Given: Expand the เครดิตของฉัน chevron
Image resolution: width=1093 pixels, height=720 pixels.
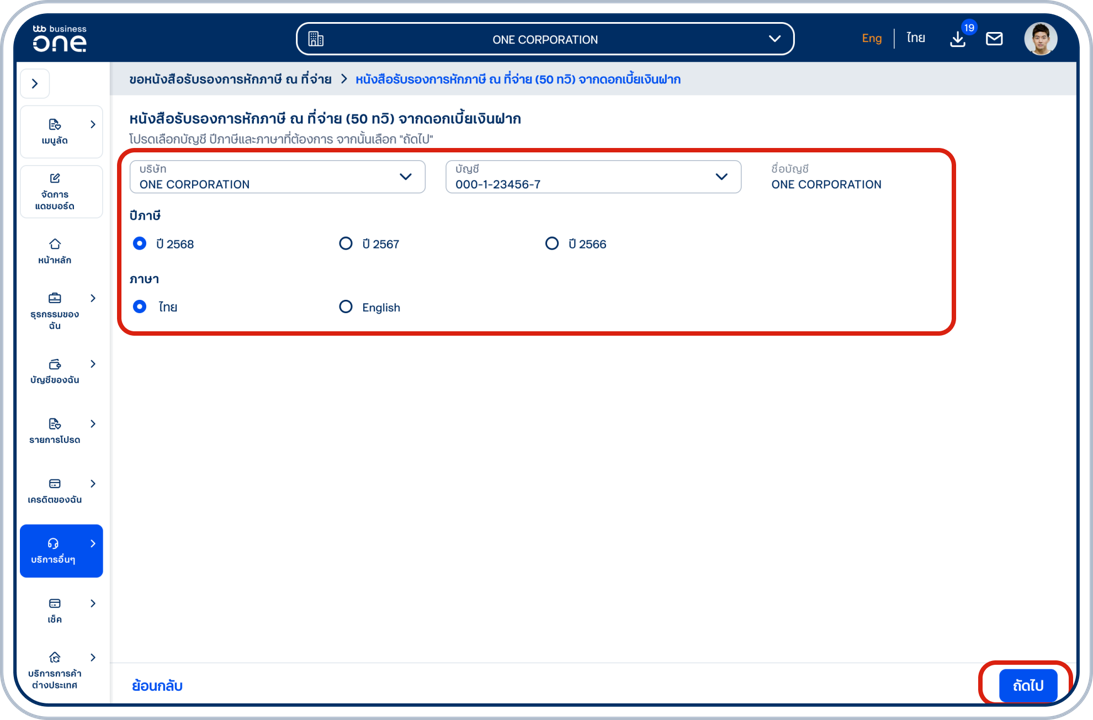Looking at the screenshot, I should point(93,484).
